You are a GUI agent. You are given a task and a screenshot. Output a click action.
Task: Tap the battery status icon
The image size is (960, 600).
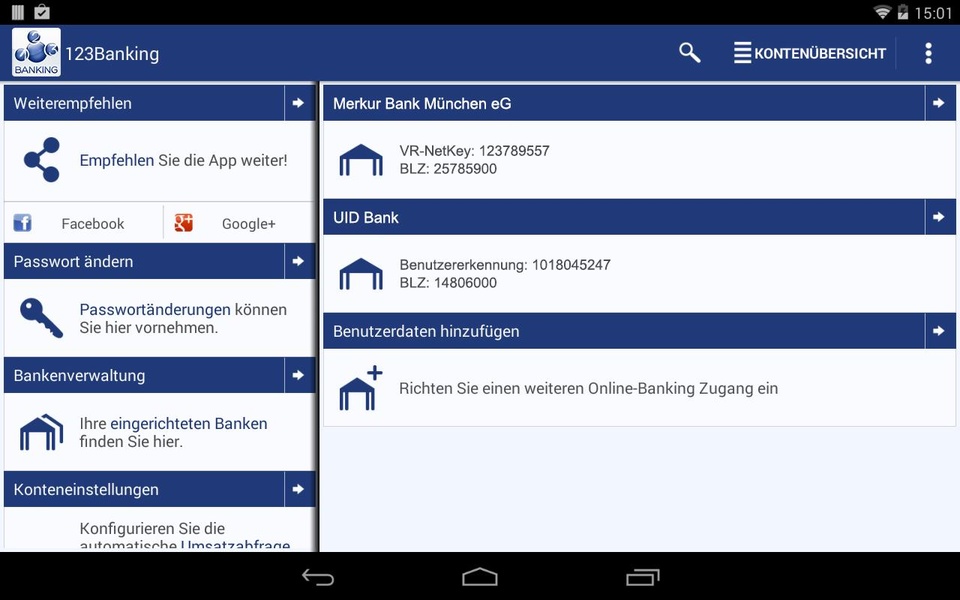(x=902, y=12)
